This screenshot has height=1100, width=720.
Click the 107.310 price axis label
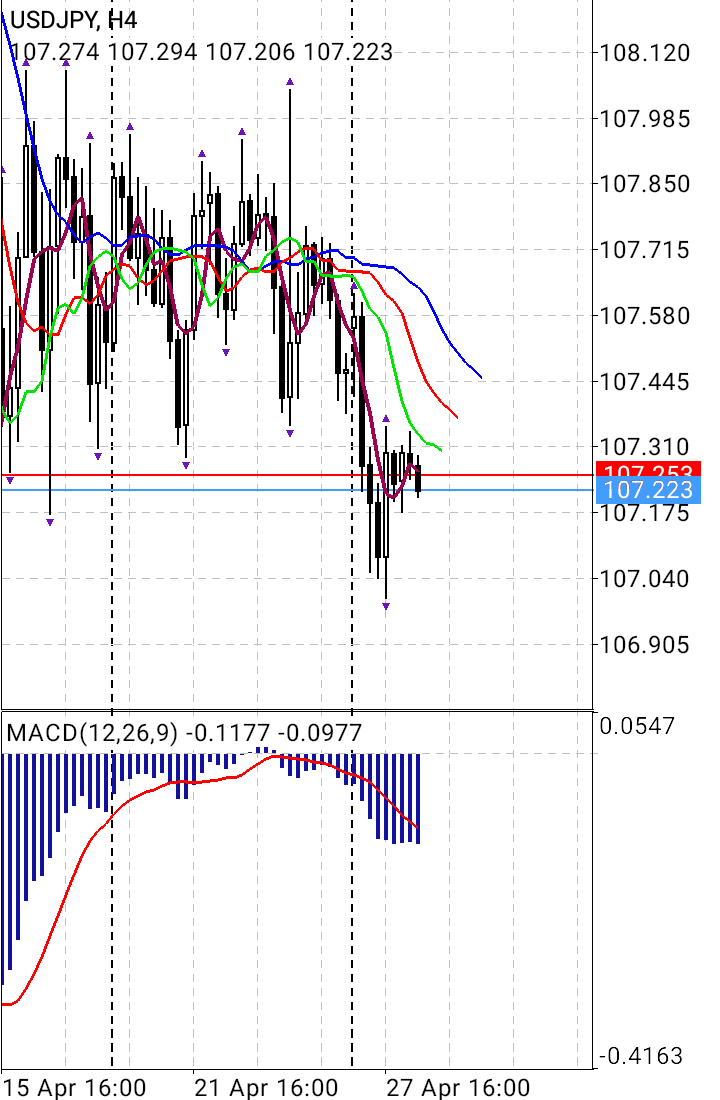click(x=644, y=447)
